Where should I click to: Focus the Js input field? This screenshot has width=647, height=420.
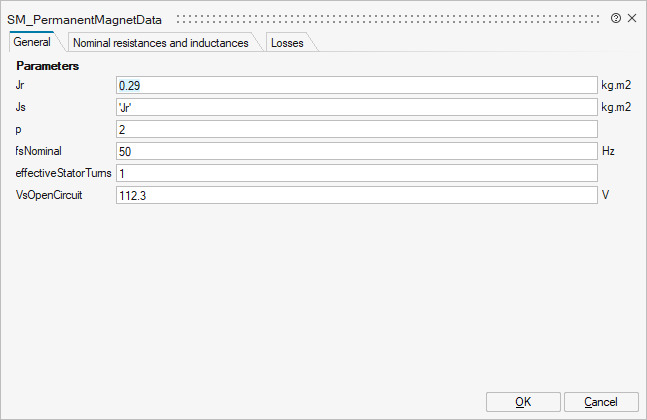point(357,108)
